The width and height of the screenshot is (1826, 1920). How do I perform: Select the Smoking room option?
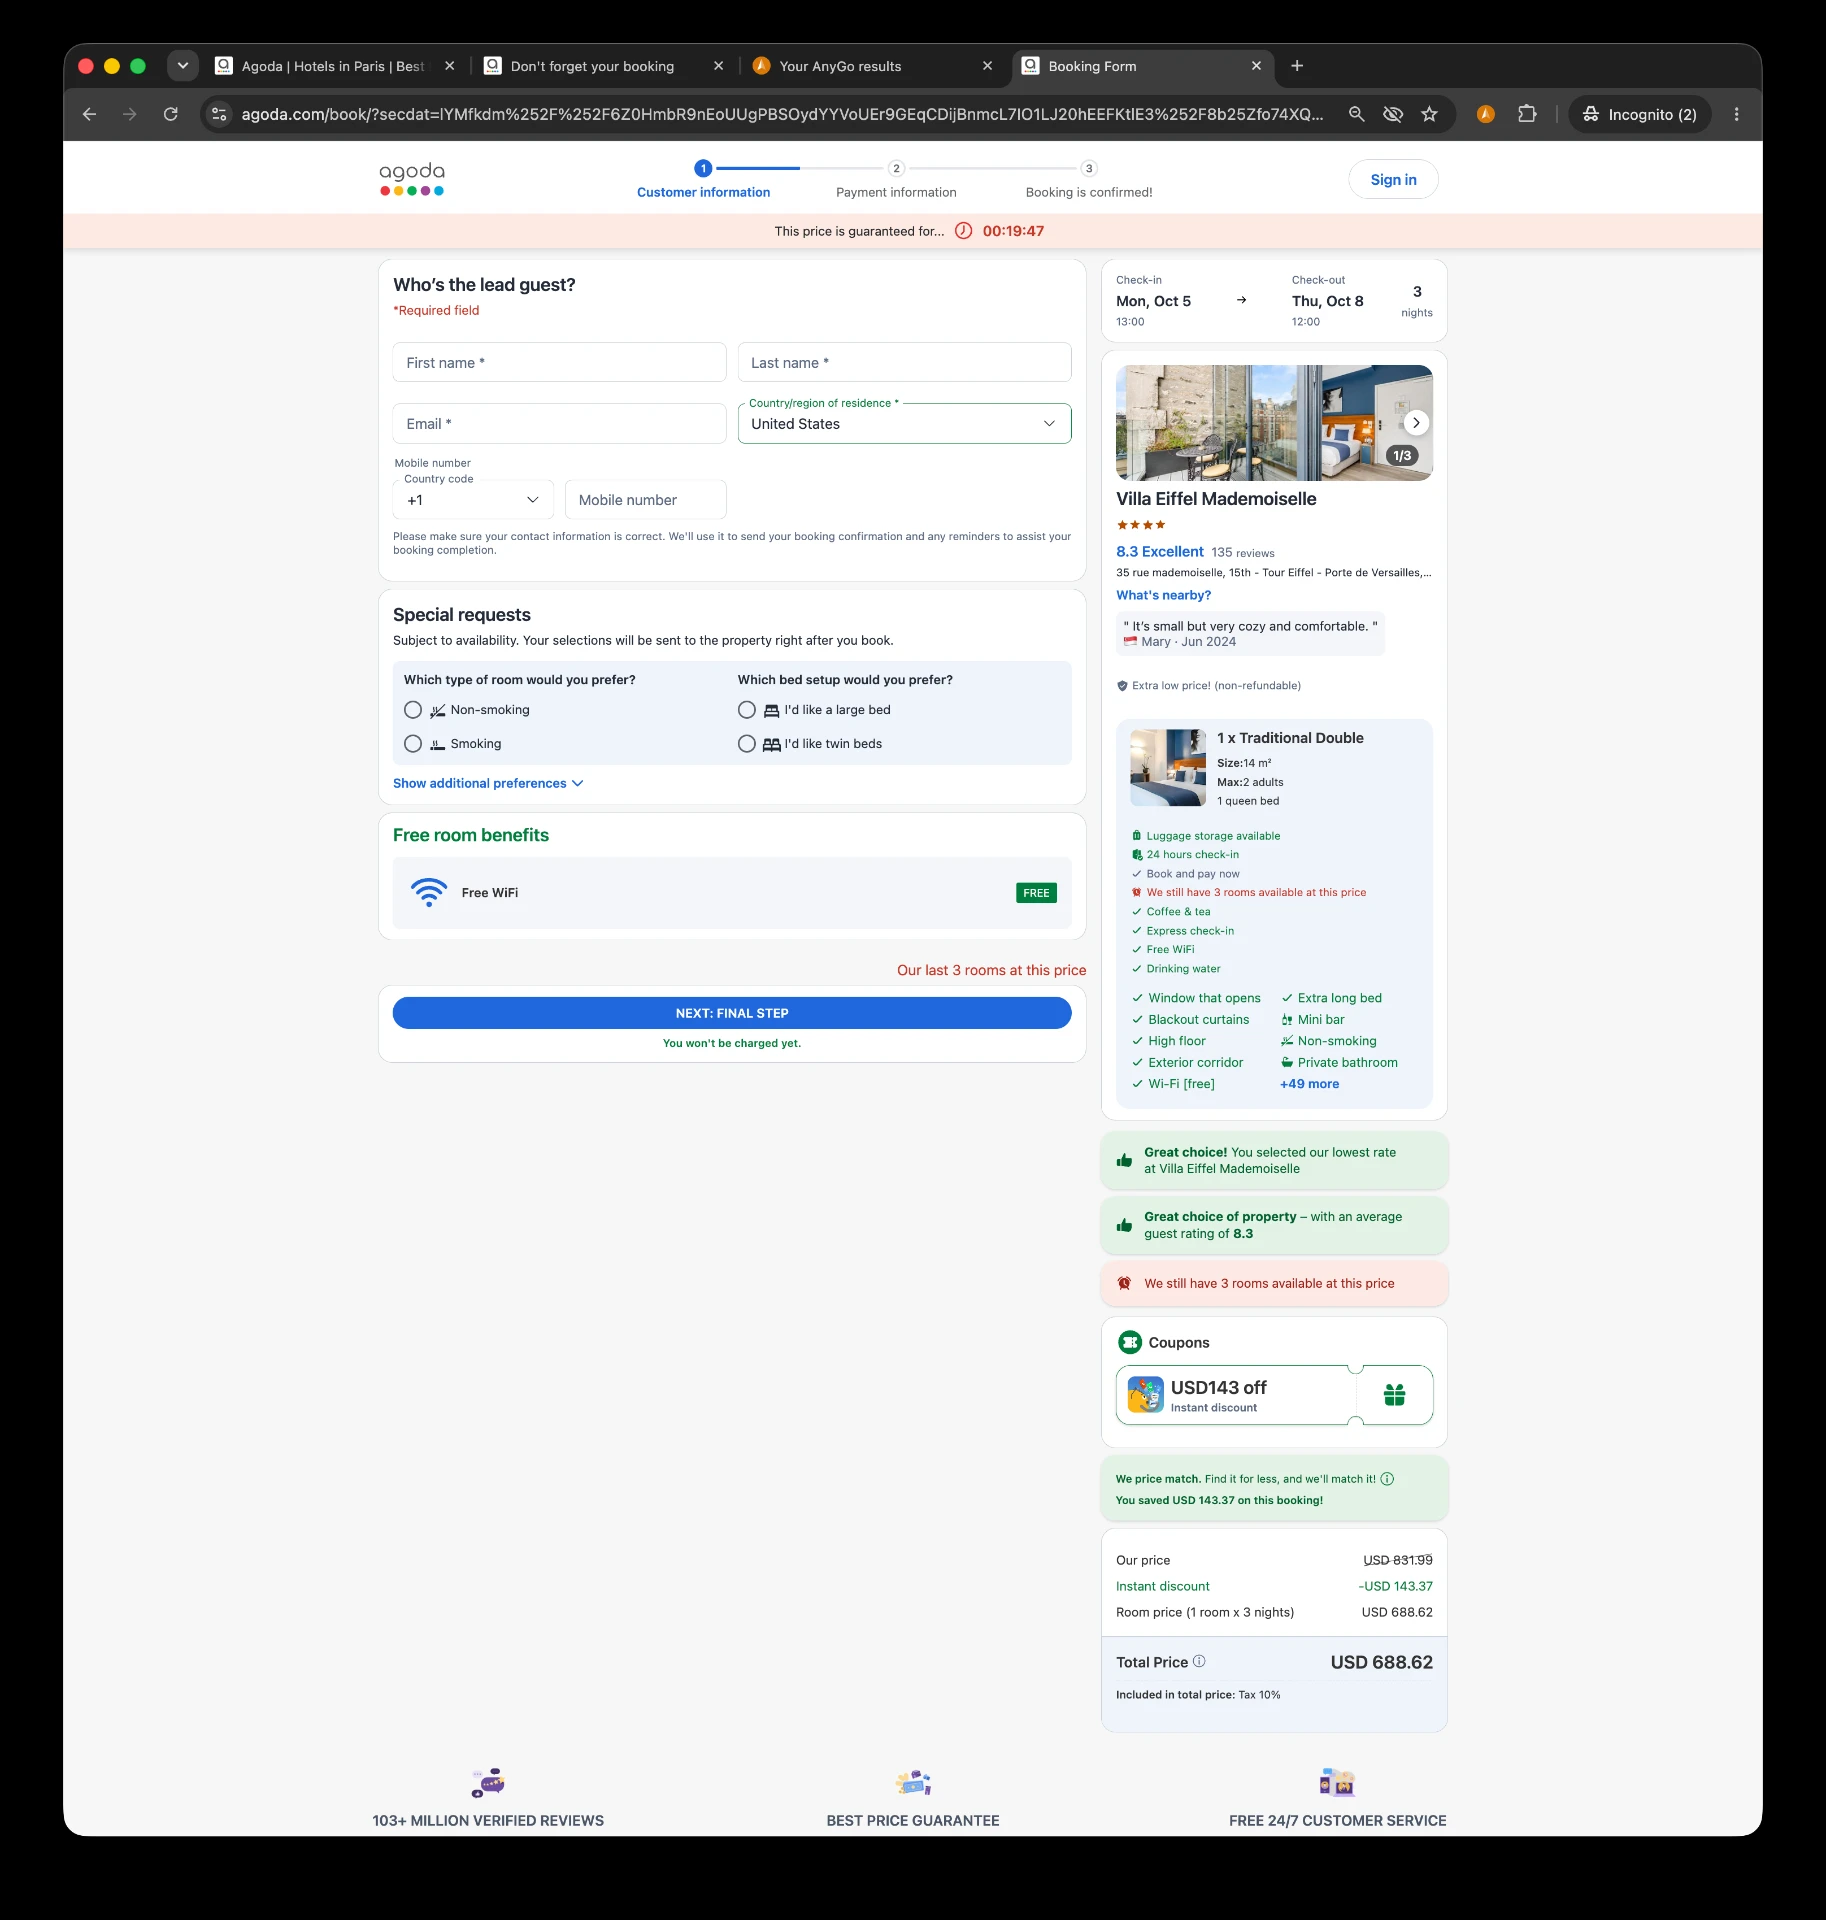pos(413,744)
